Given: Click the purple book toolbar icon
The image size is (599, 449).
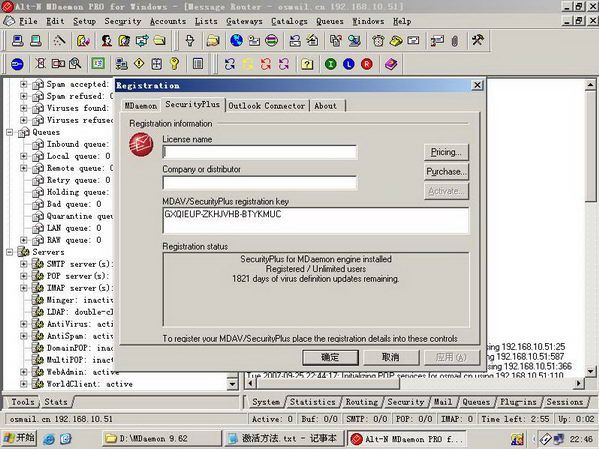Looking at the screenshot, I should pyautogui.click(x=391, y=64).
